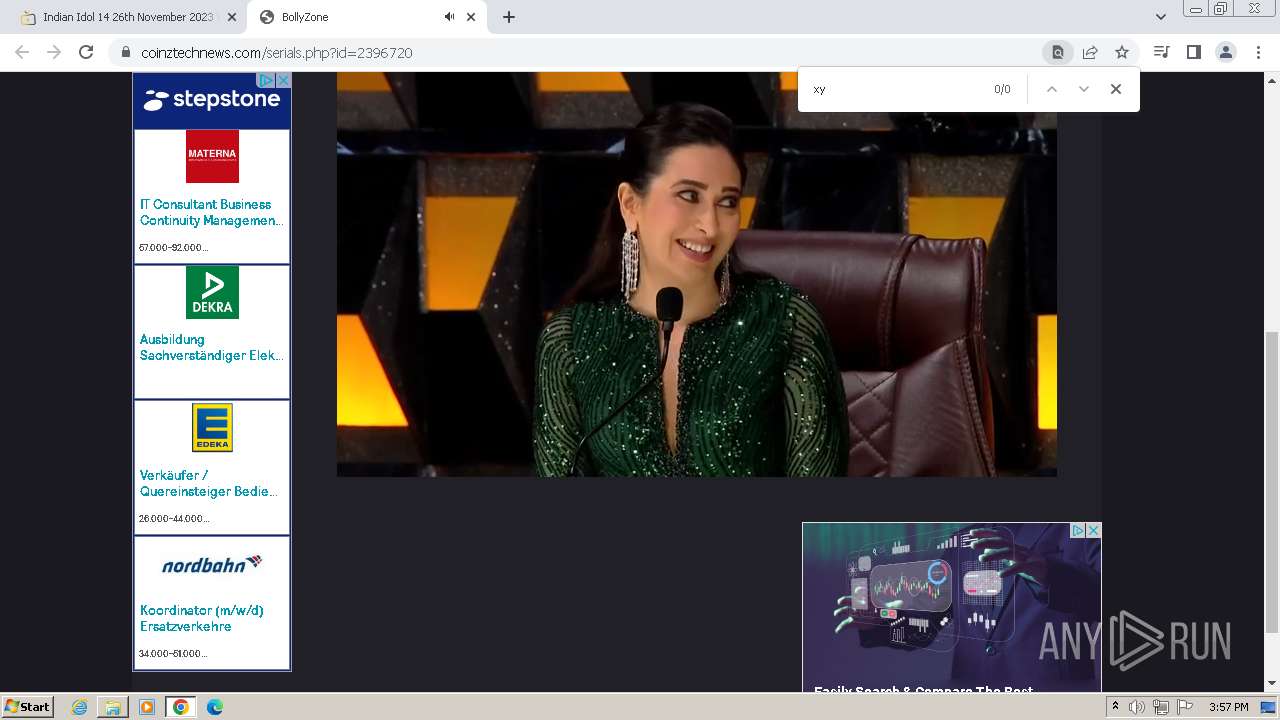Image resolution: width=1280 pixels, height=720 pixels.
Task: Click the find bar text field
Action: [x=896, y=89]
